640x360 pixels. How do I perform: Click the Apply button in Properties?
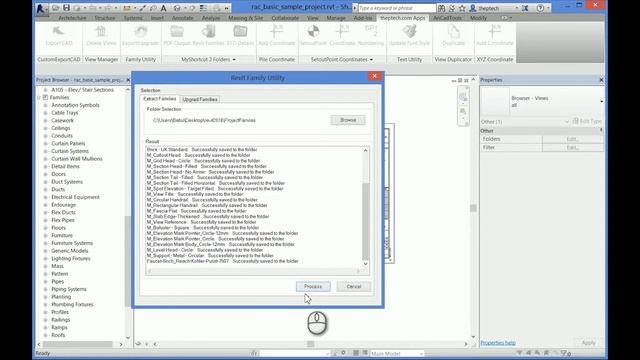click(x=588, y=343)
